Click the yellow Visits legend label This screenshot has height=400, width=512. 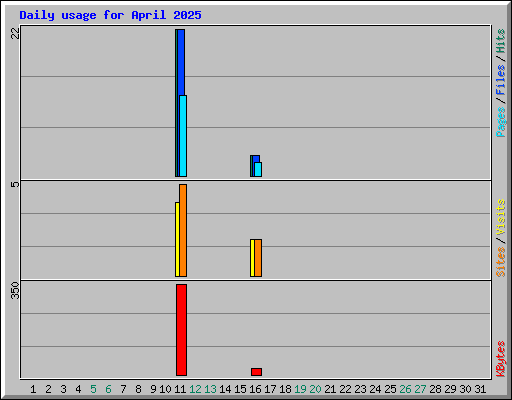click(x=501, y=217)
